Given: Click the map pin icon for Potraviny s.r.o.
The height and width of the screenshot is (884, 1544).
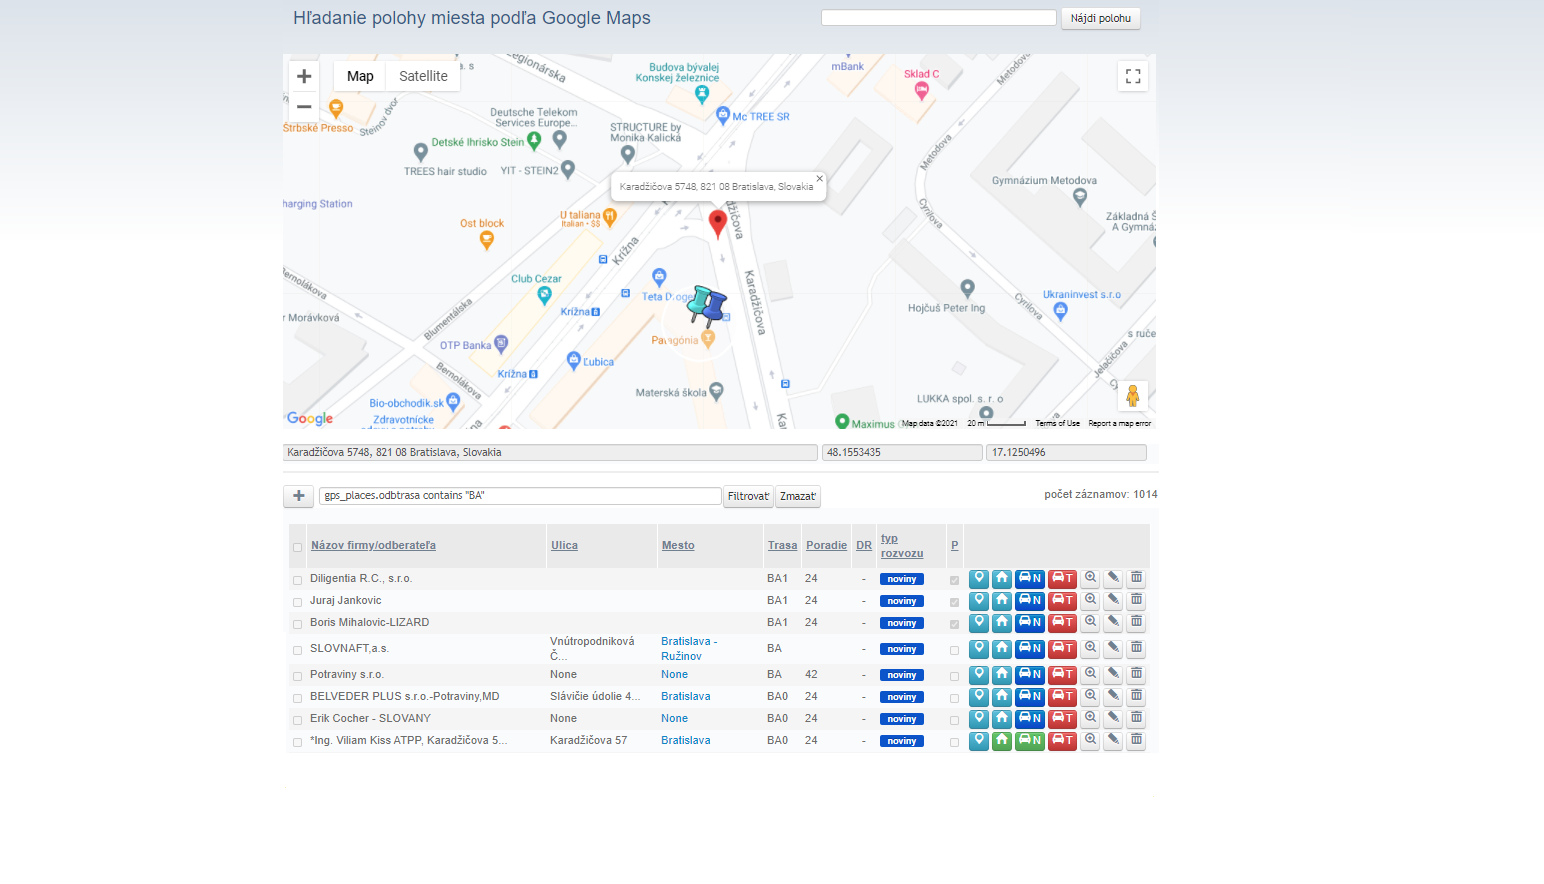Looking at the screenshot, I should pos(979,675).
